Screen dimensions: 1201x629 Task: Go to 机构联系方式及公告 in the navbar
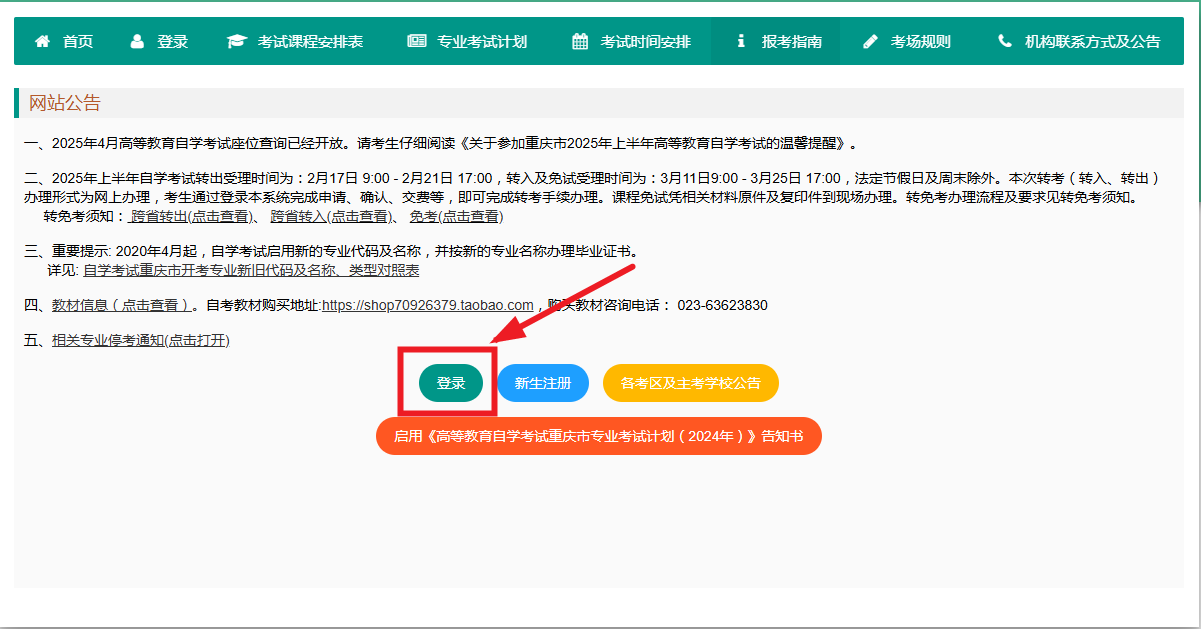(x=1092, y=42)
